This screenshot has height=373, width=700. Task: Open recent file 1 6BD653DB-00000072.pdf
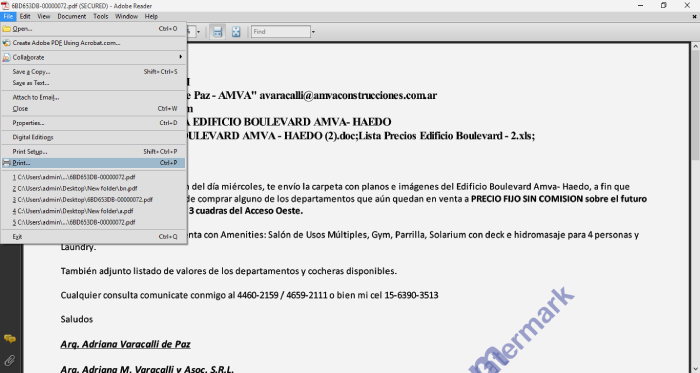pyautogui.click(x=93, y=177)
